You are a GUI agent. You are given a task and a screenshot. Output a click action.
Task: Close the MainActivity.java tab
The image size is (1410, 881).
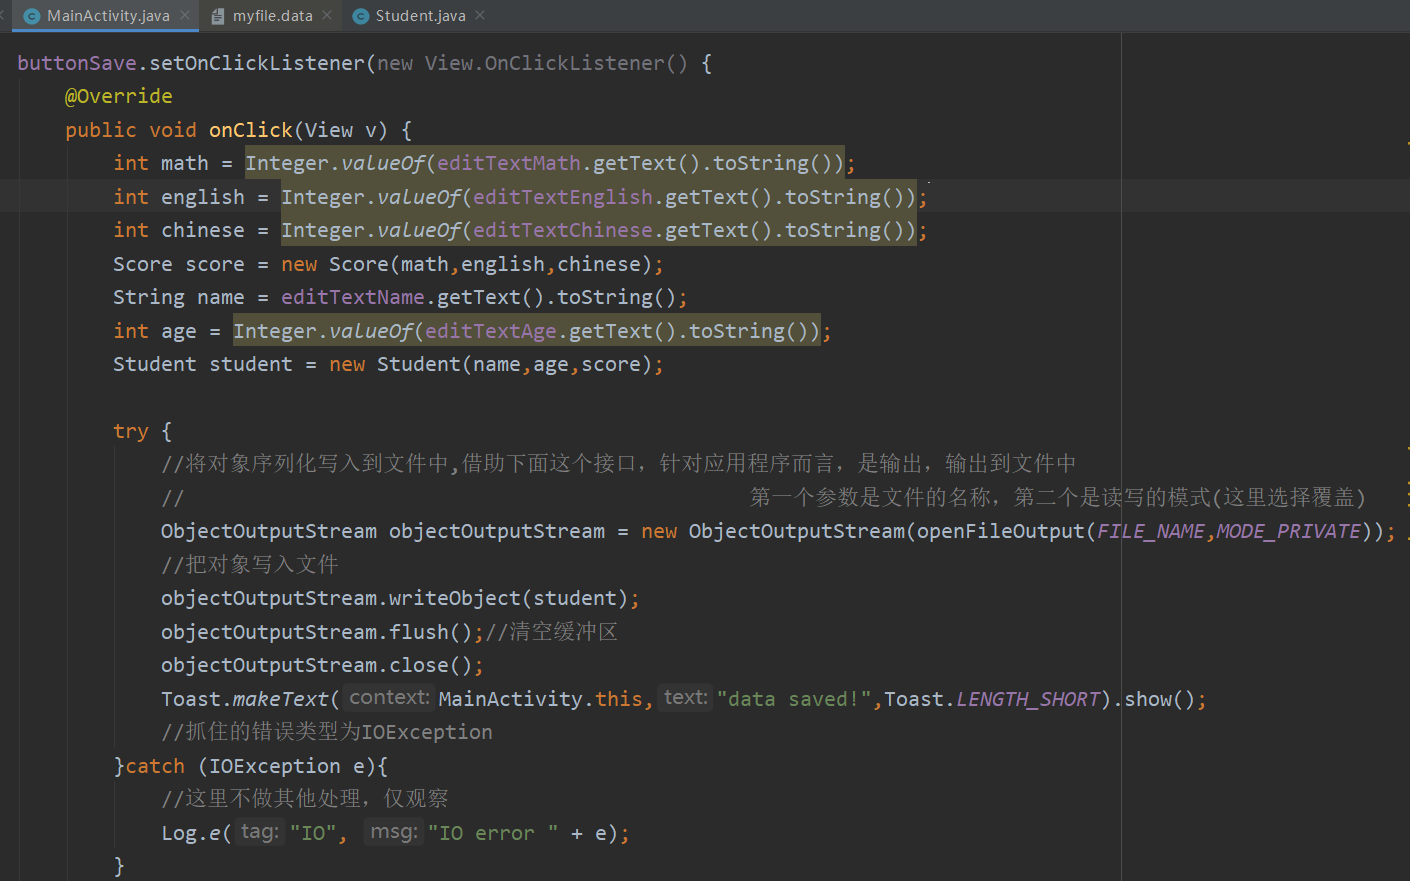click(x=185, y=16)
